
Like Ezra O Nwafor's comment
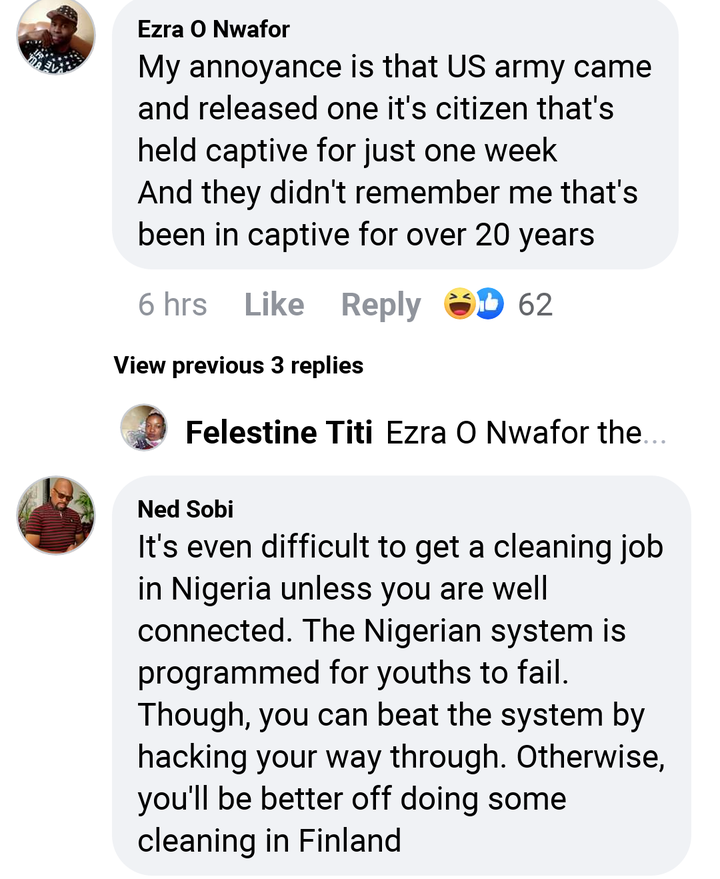pos(274,304)
